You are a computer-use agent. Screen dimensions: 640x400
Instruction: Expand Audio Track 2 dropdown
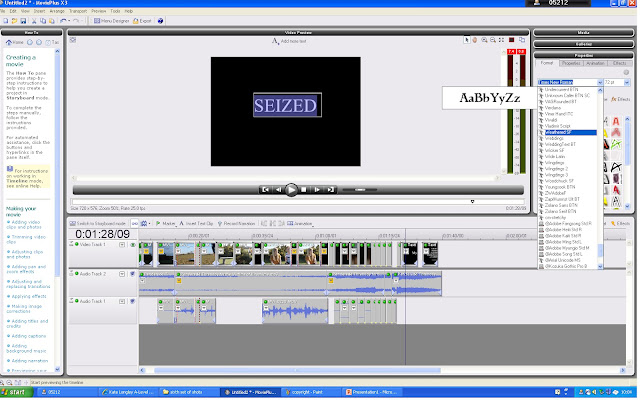122,274
